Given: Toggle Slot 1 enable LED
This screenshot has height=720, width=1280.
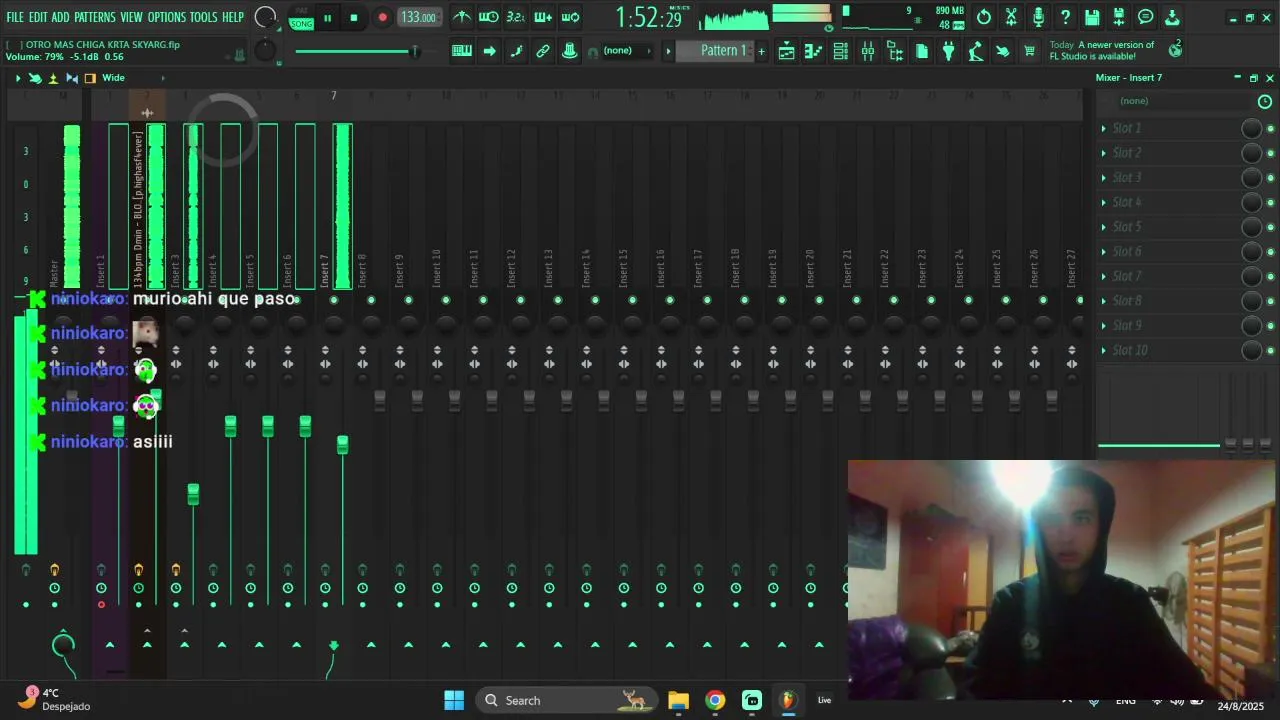Looking at the screenshot, I should coord(1270,129).
